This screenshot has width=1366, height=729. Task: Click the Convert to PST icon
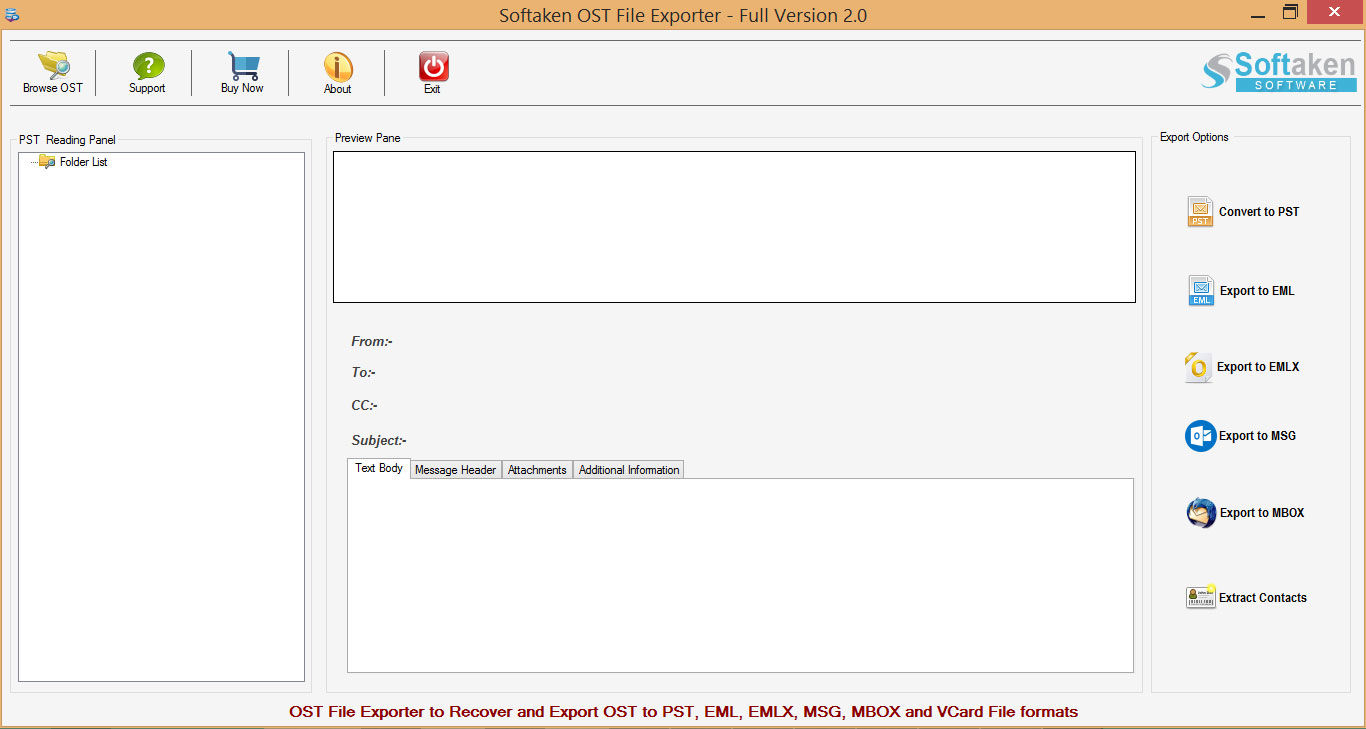pyautogui.click(x=1200, y=212)
